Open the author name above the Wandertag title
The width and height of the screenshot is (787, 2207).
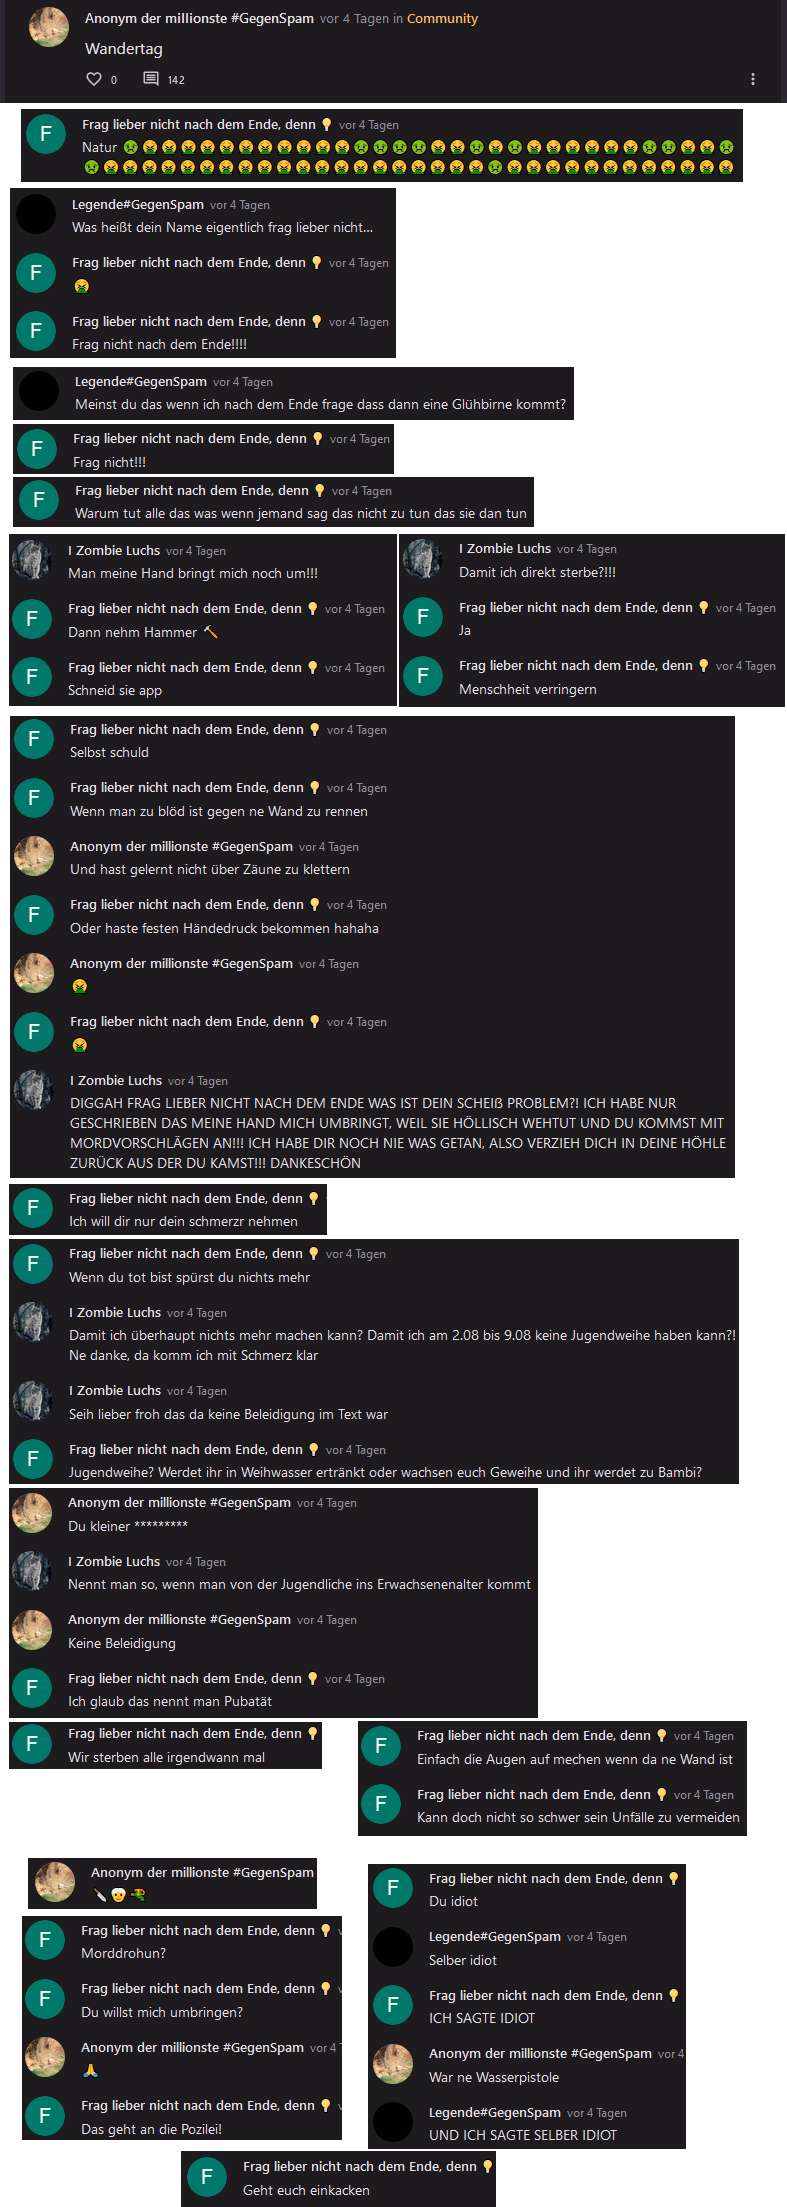tap(199, 18)
